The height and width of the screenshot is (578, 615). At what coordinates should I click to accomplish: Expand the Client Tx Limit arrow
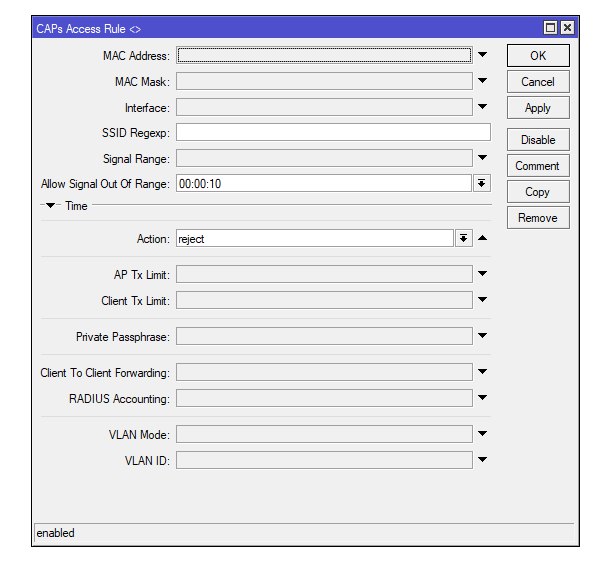(x=482, y=300)
